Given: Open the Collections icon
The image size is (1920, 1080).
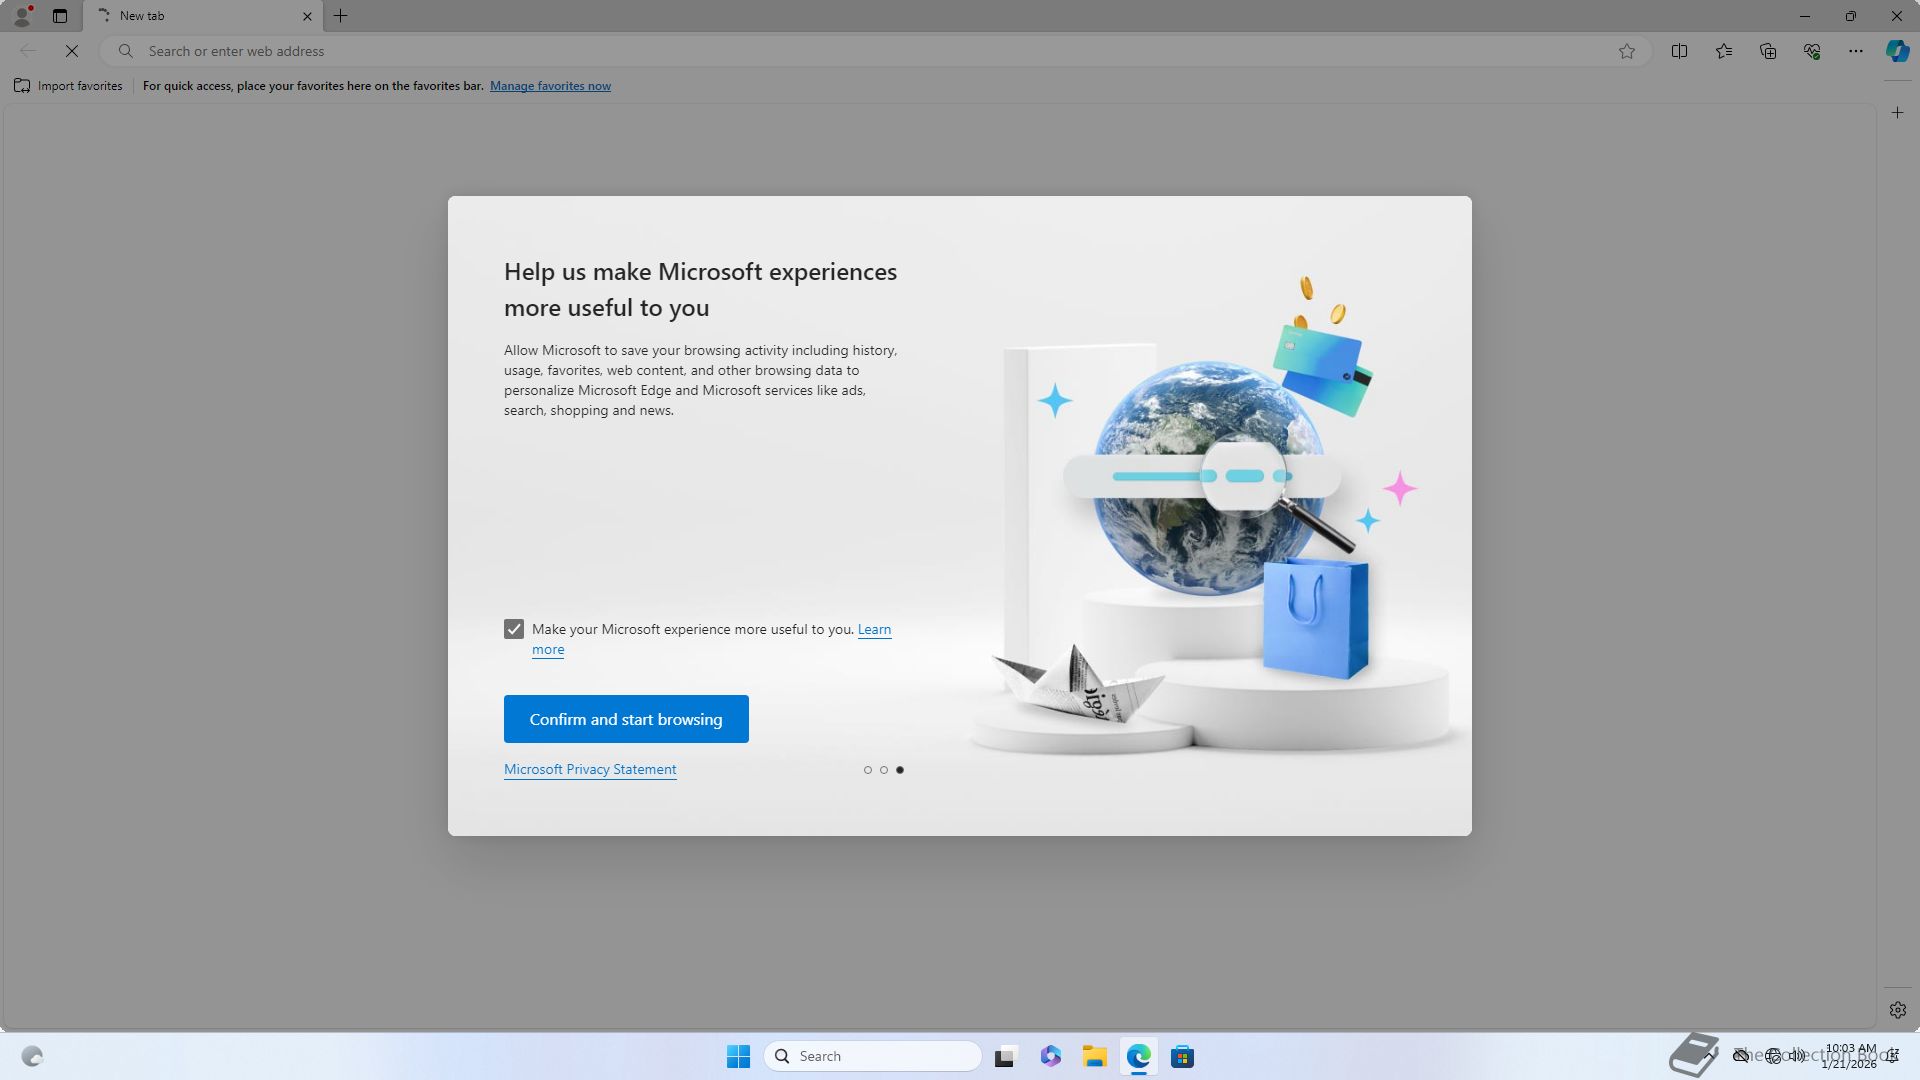Looking at the screenshot, I should (x=1768, y=51).
